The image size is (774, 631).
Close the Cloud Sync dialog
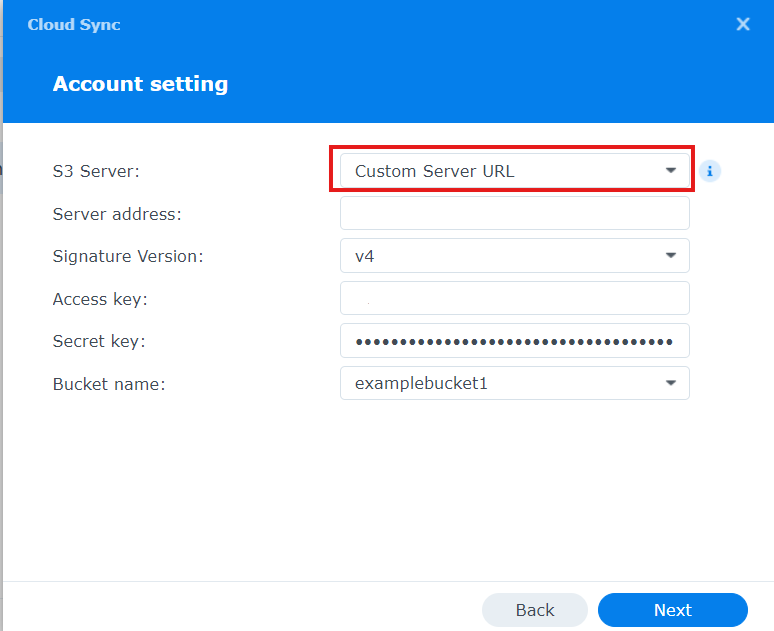click(743, 24)
